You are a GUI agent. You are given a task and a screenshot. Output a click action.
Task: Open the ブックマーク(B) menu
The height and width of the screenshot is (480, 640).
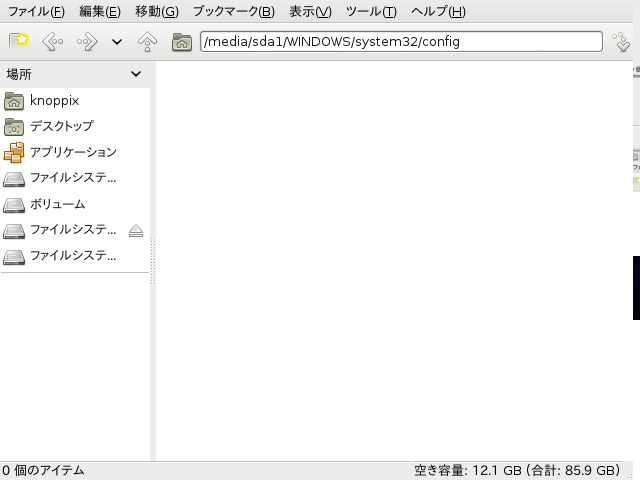[x=234, y=11]
